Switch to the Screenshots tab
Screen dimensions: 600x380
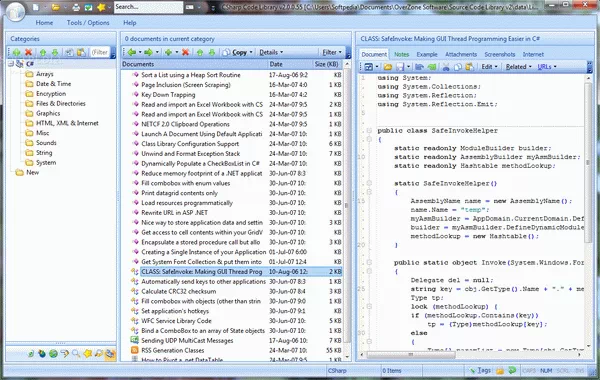499,55
